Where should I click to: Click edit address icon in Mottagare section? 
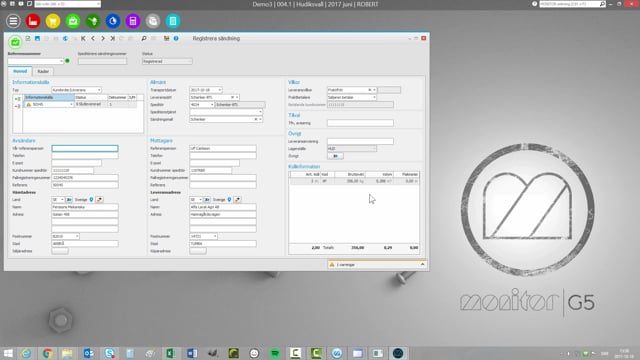(x=237, y=200)
